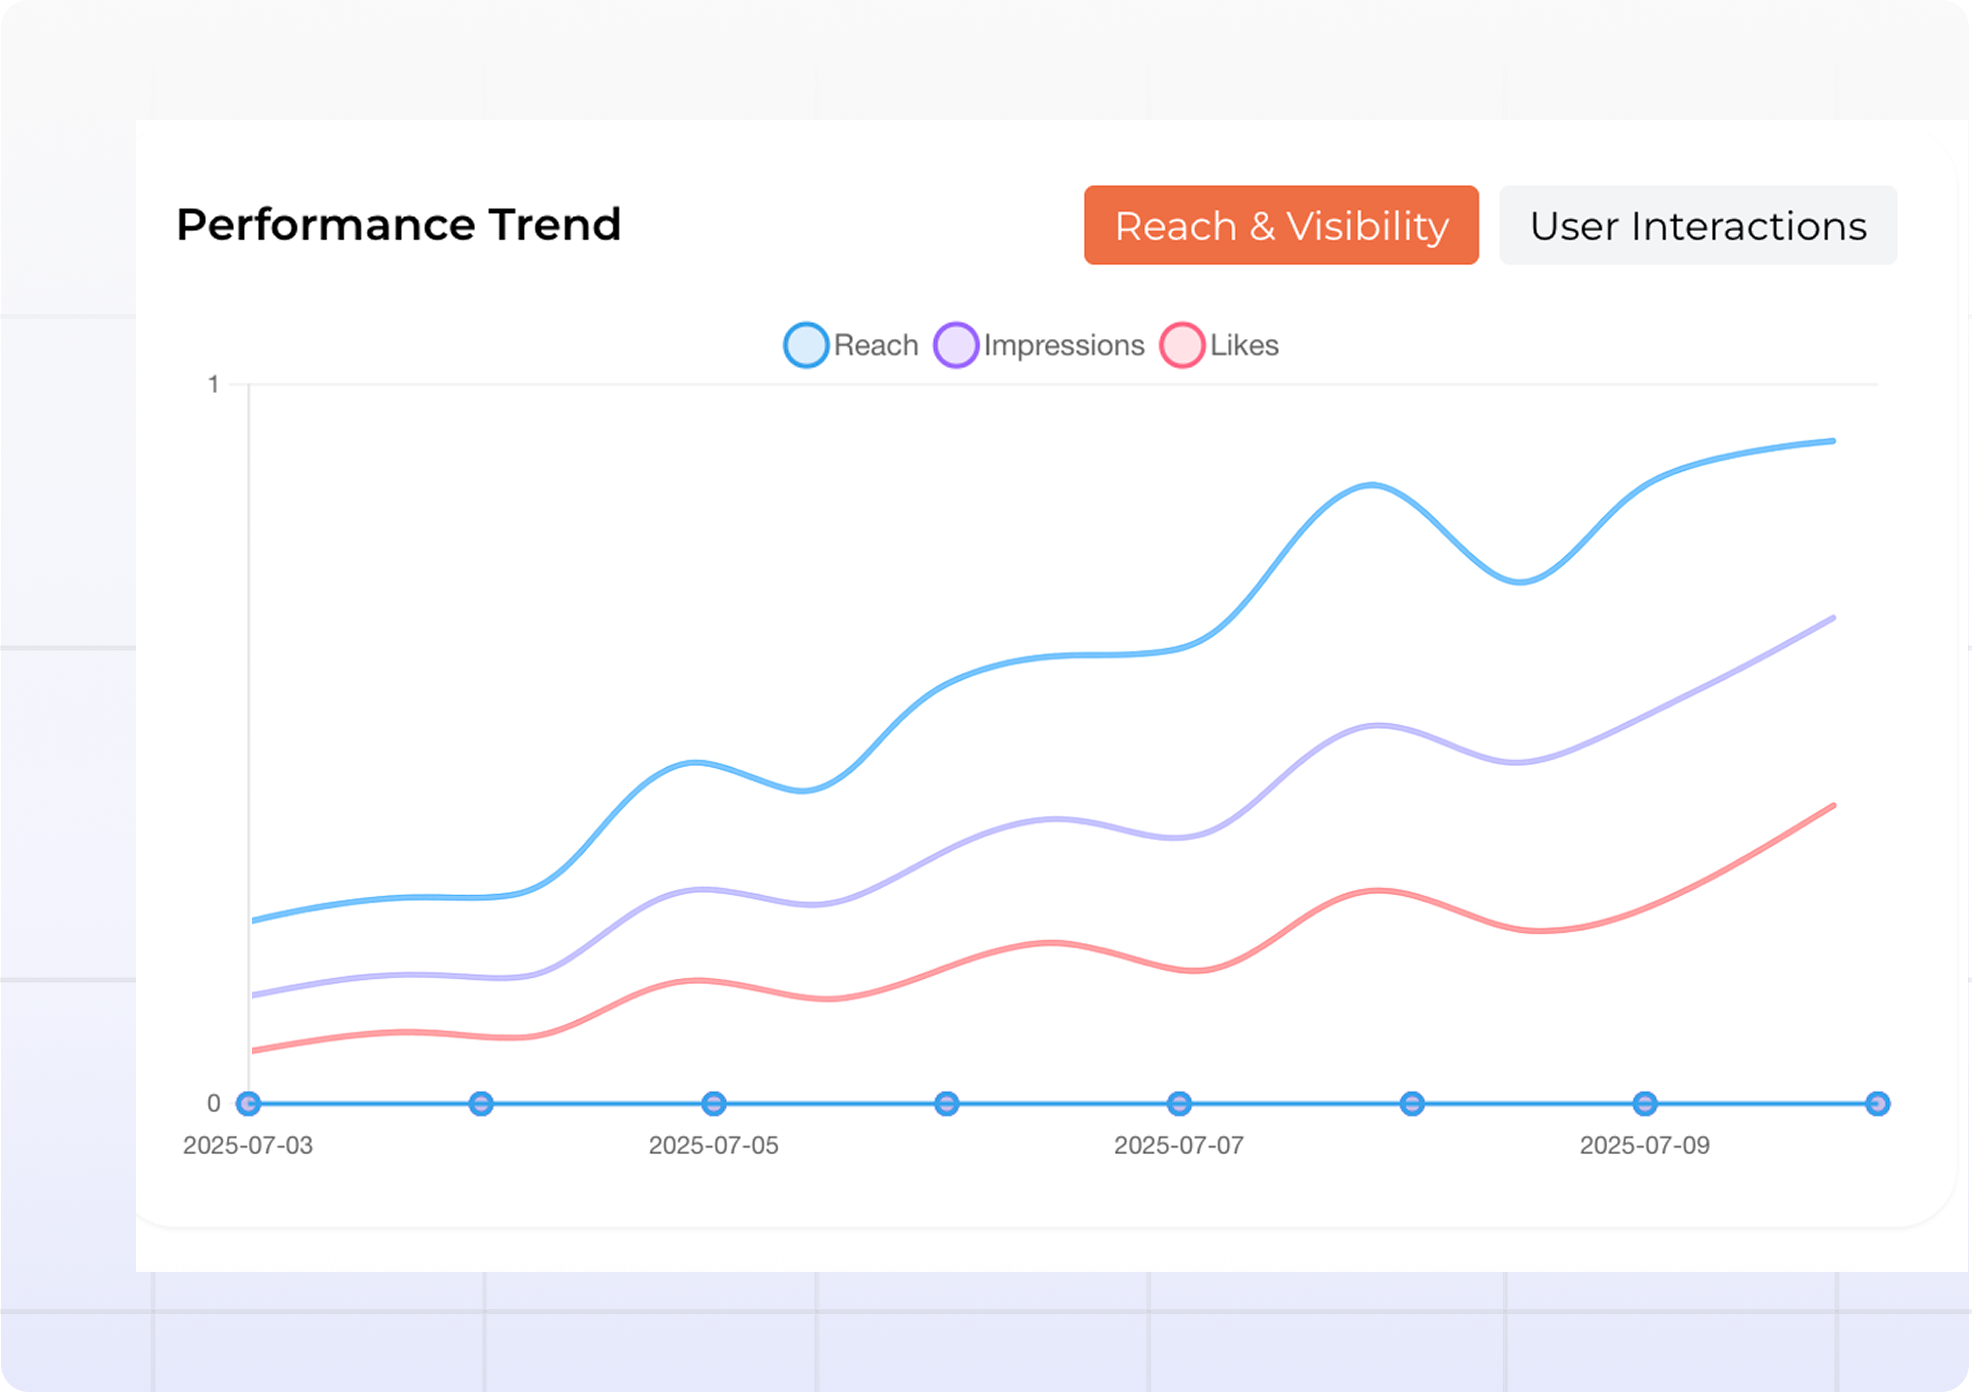This screenshot has width=1972, height=1392.
Task: Open the User Interactions tab
Action: coord(1697,225)
